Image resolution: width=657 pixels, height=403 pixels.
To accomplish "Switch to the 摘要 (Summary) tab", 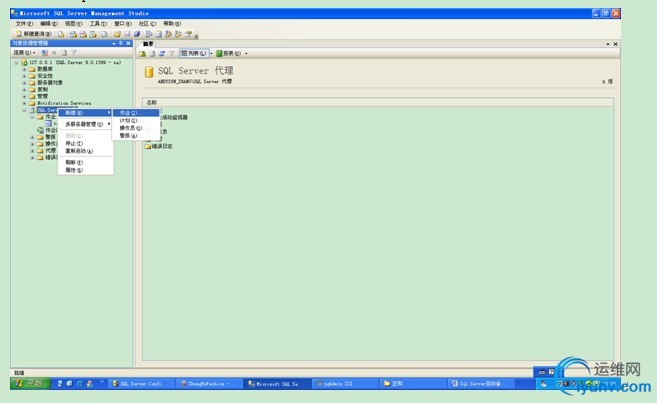I will click(x=148, y=44).
